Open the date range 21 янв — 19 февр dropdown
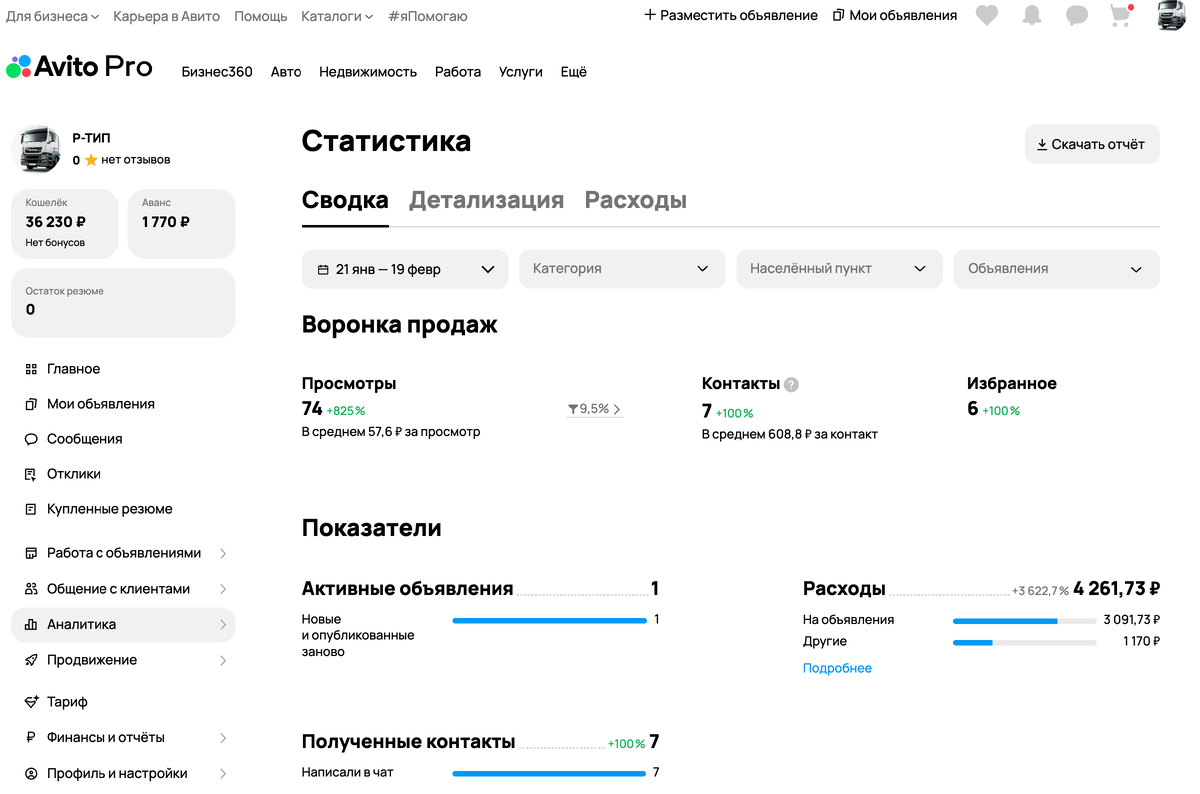The height and width of the screenshot is (794, 1200). coord(405,269)
